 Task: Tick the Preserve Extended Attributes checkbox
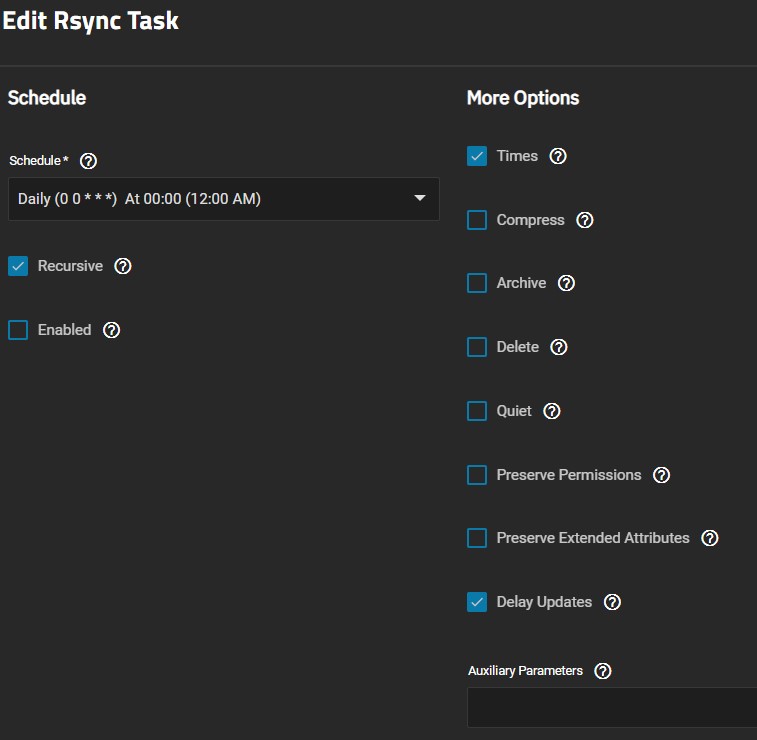(x=477, y=538)
